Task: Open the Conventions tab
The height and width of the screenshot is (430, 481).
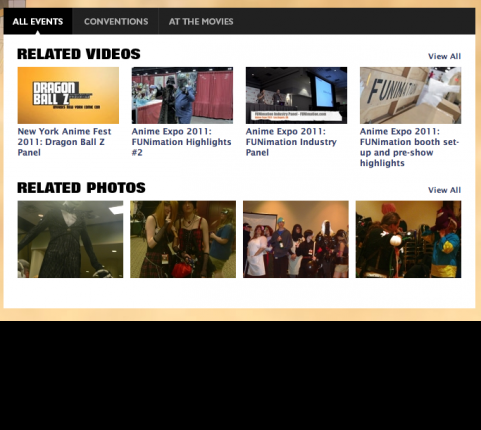Action: [x=116, y=21]
